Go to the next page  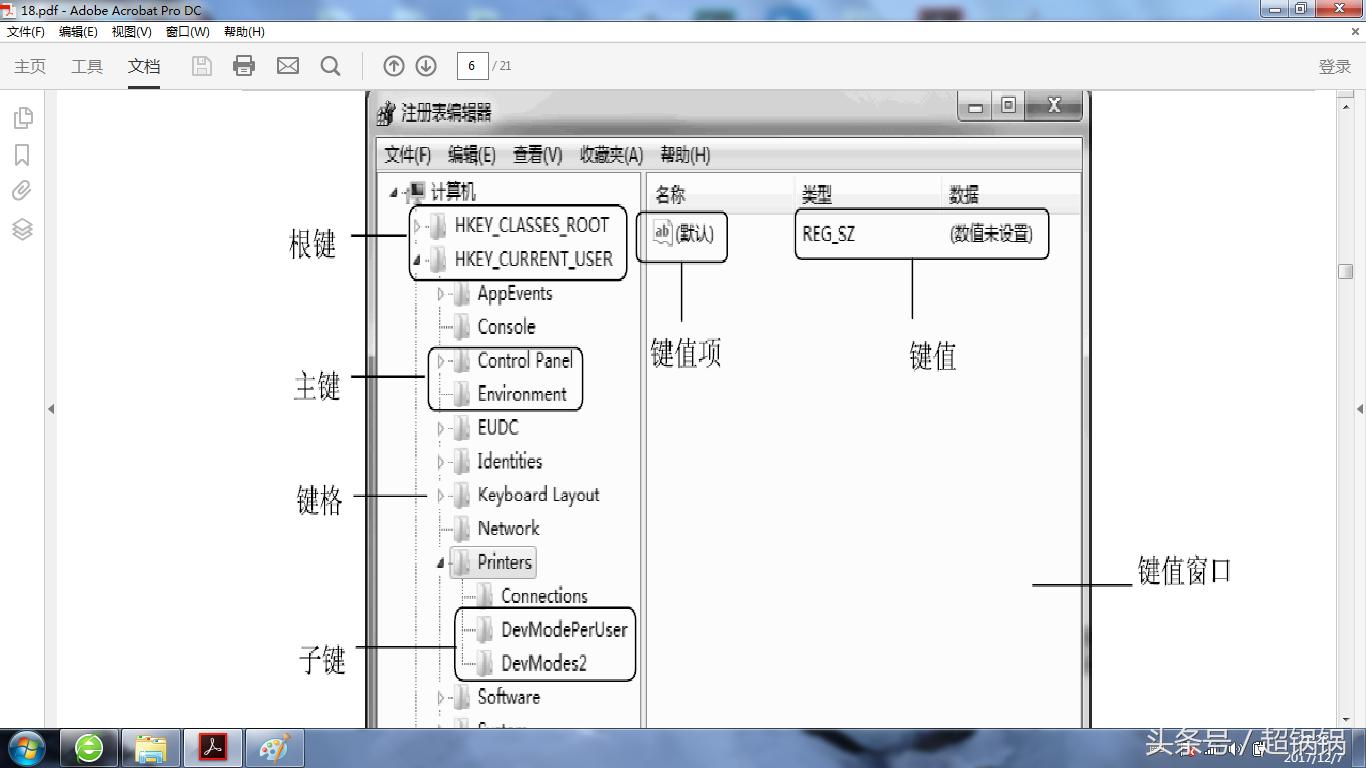(425, 65)
